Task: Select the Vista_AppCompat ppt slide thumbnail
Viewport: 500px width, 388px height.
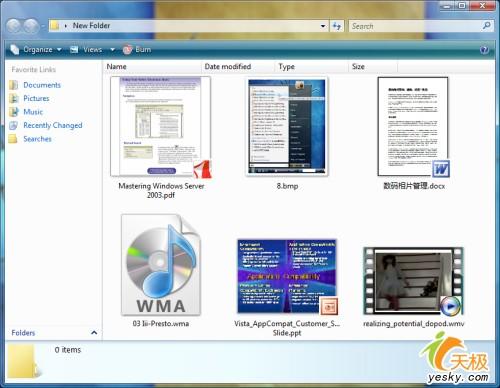Action: 287,277
